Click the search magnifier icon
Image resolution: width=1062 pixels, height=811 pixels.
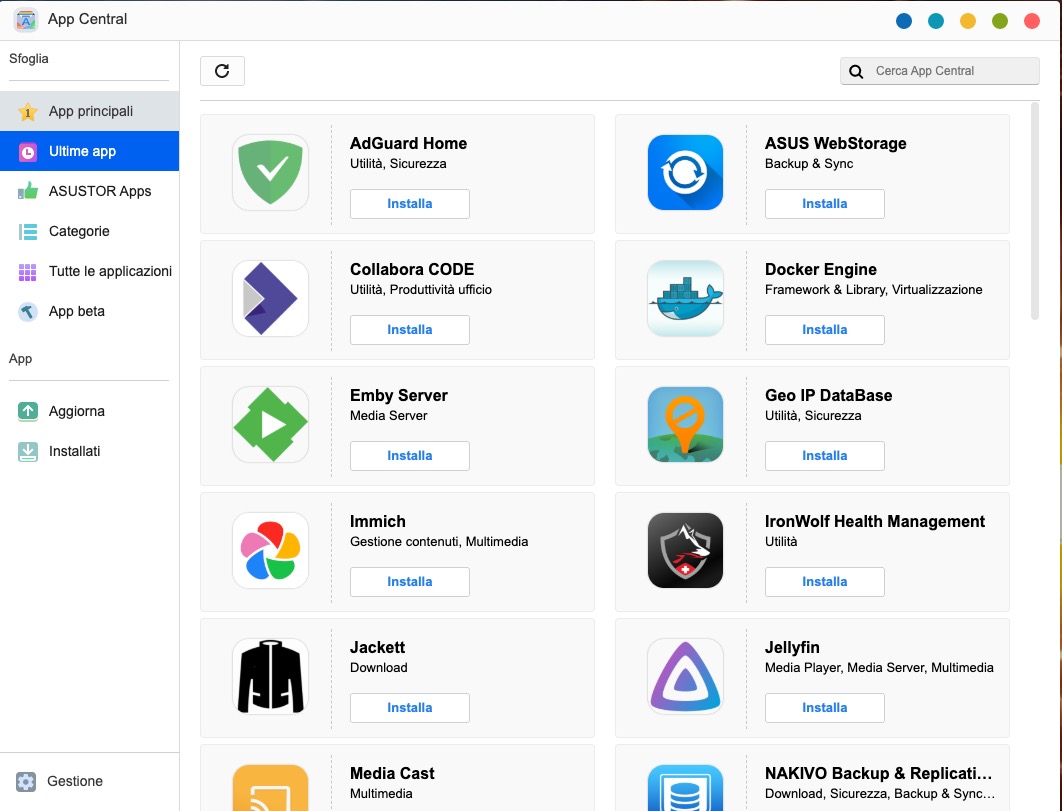click(x=856, y=71)
